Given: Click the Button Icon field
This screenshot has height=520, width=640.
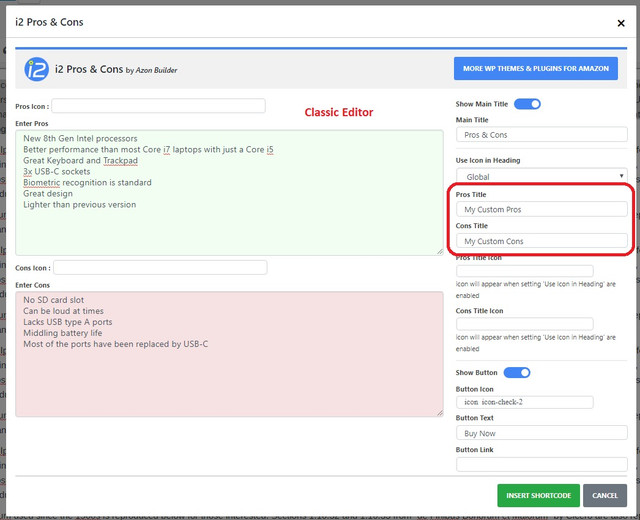Looking at the screenshot, I should (524, 402).
